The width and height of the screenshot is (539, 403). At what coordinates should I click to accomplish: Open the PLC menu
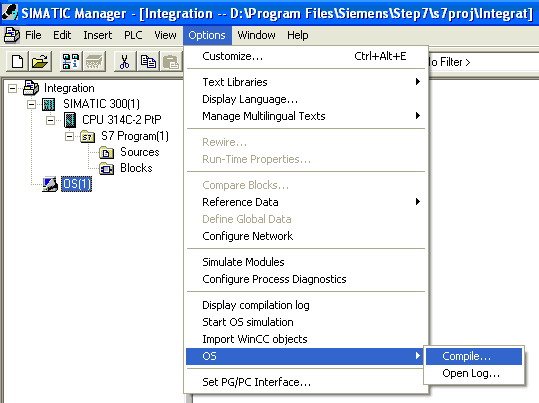[x=133, y=35]
